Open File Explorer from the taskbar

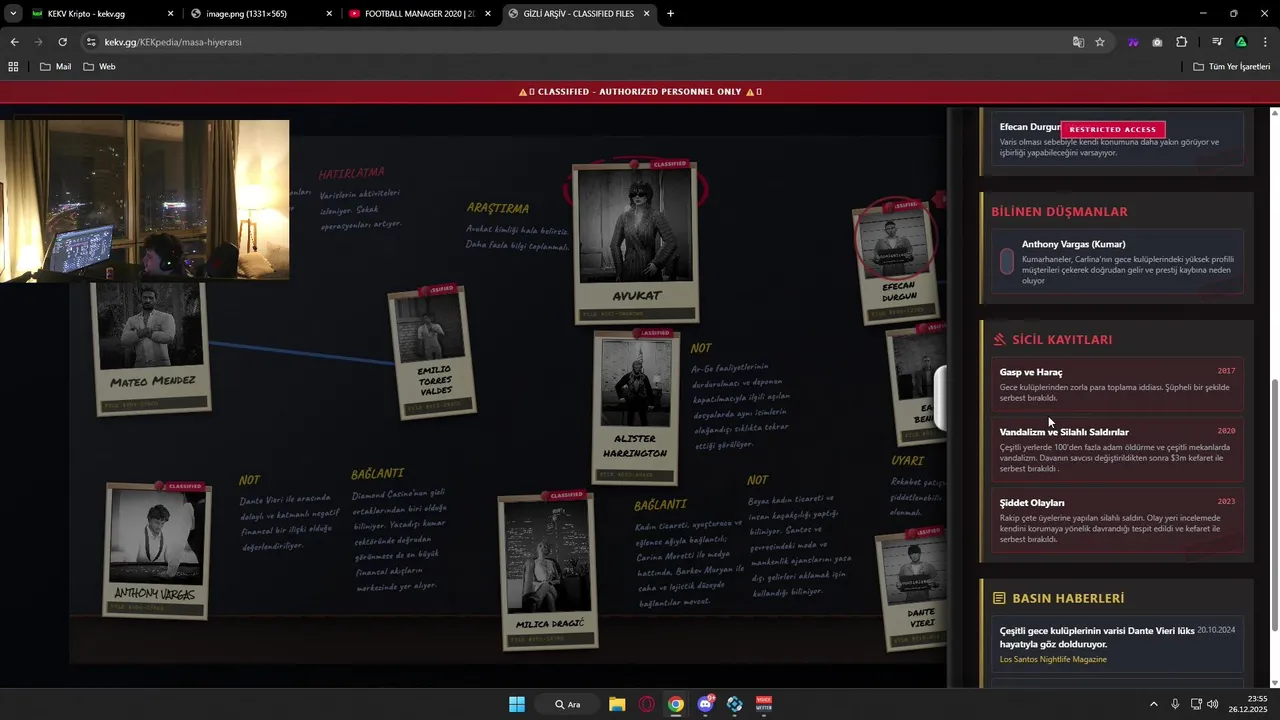pyautogui.click(x=617, y=704)
